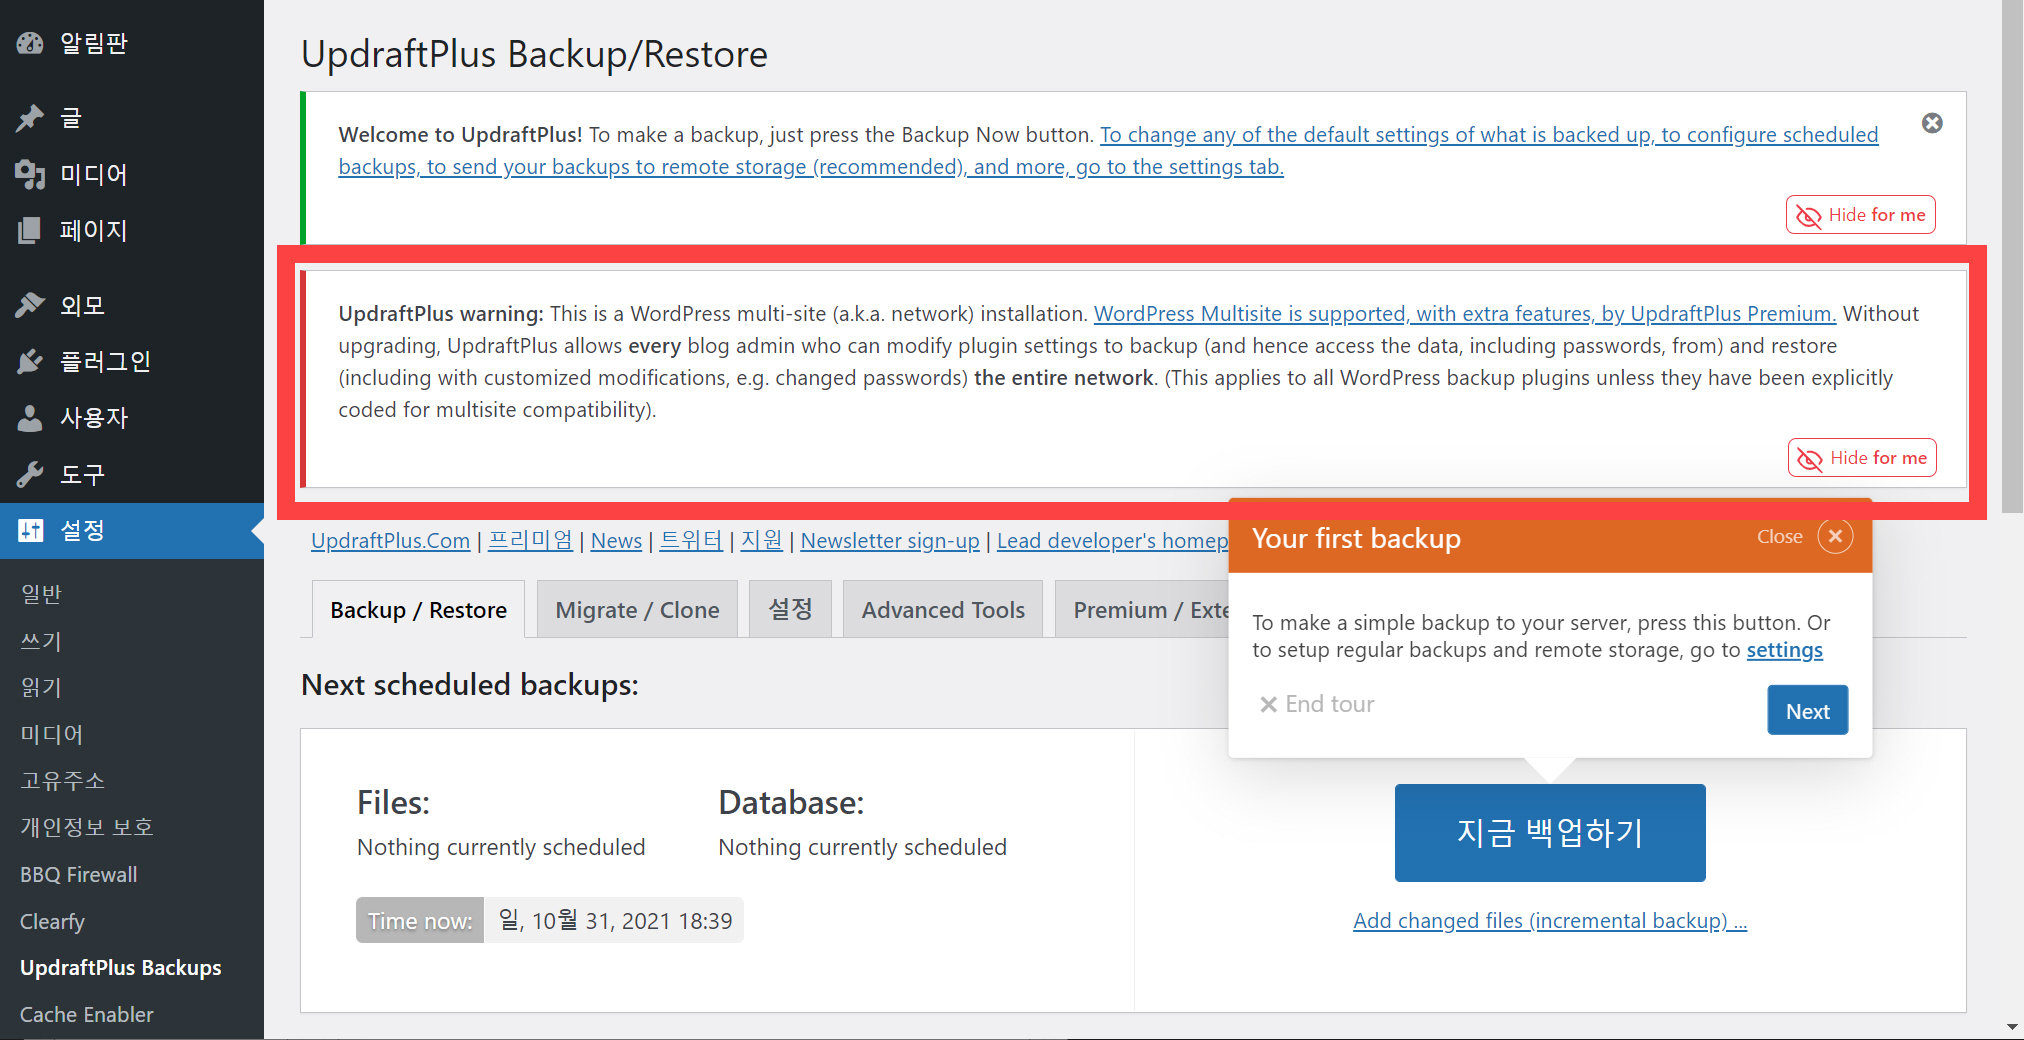
Task: Switch to the 설정 settings tab
Action: 790,609
